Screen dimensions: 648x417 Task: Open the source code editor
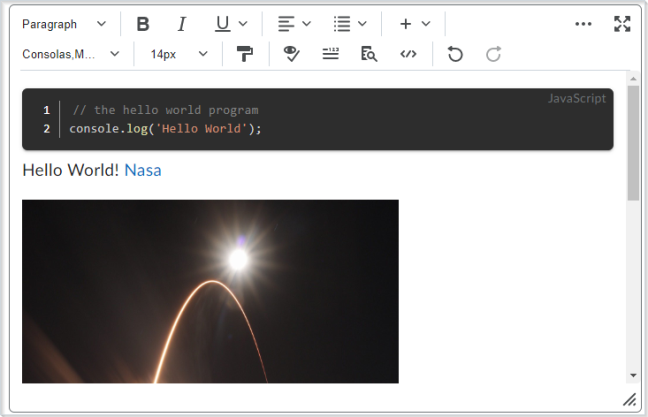tap(408, 54)
